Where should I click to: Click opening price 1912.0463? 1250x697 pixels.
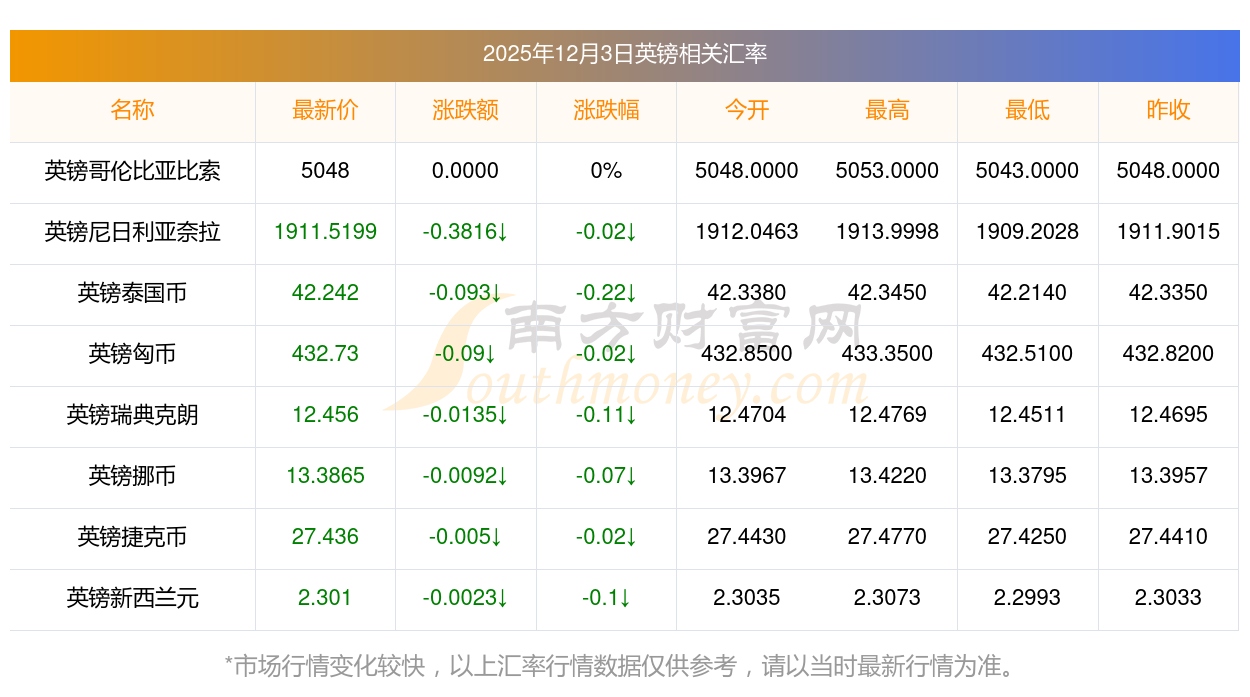[x=747, y=232]
